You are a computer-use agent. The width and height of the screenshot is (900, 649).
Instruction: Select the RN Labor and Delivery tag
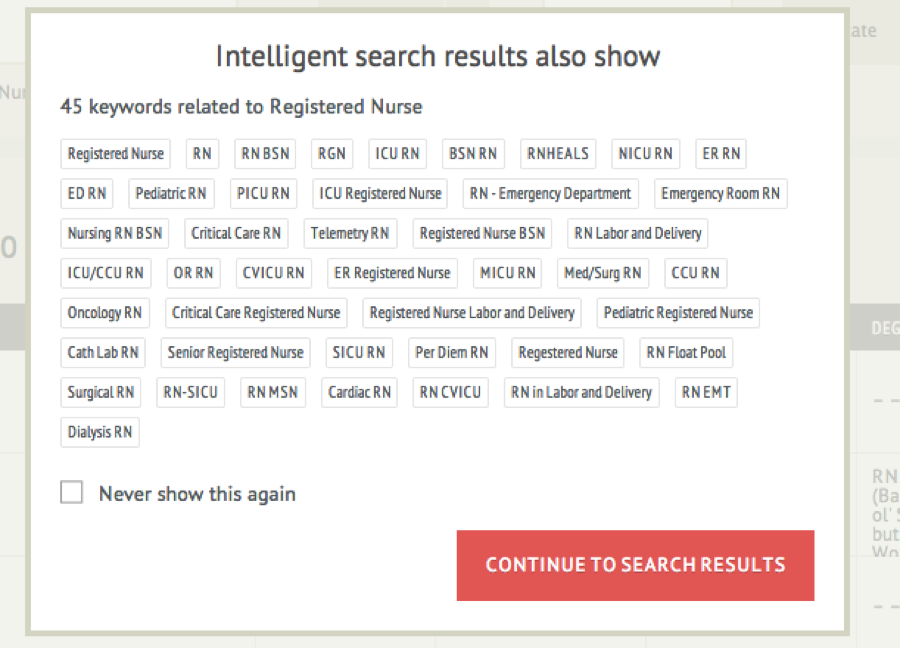click(x=638, y=234)
